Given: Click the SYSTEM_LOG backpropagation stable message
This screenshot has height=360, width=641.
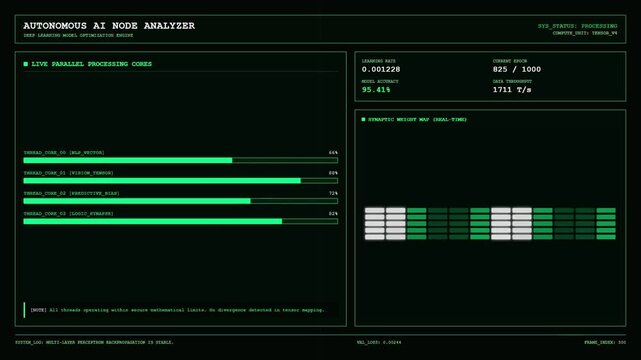Looking at the screenshot, I should (x=94, y=342).
